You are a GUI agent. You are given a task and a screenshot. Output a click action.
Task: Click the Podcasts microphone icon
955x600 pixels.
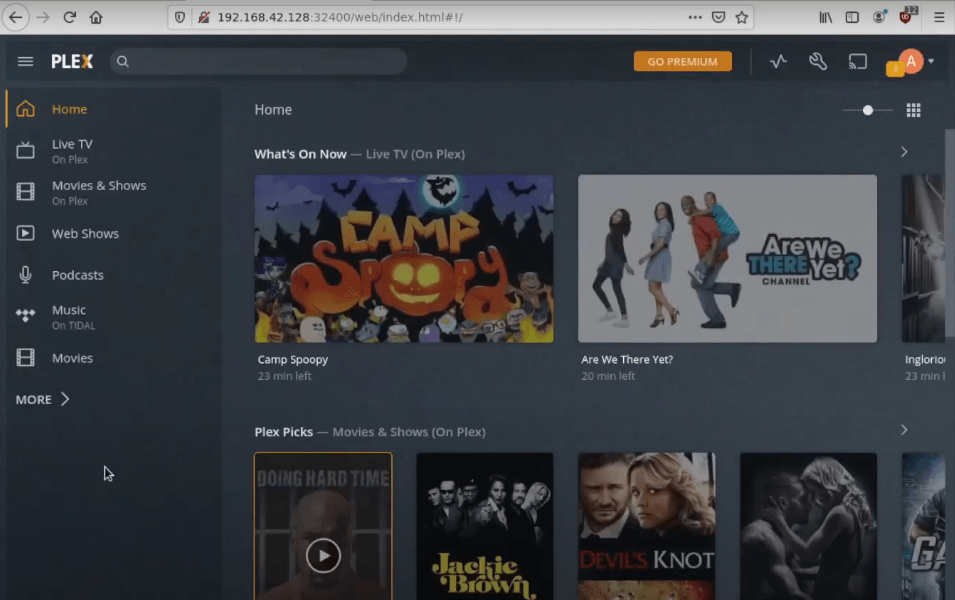(x=26, y=275)
